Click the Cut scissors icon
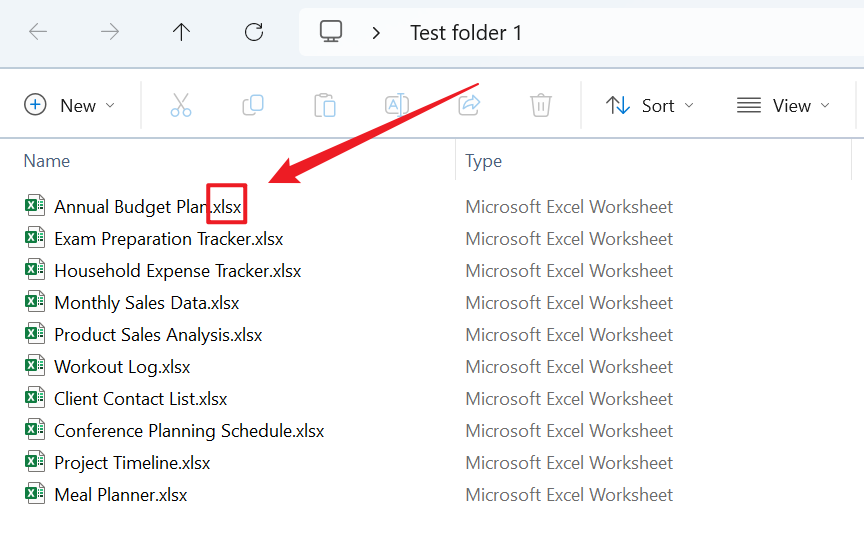This screenshot has width=864, height=545. tap(181, 105)
